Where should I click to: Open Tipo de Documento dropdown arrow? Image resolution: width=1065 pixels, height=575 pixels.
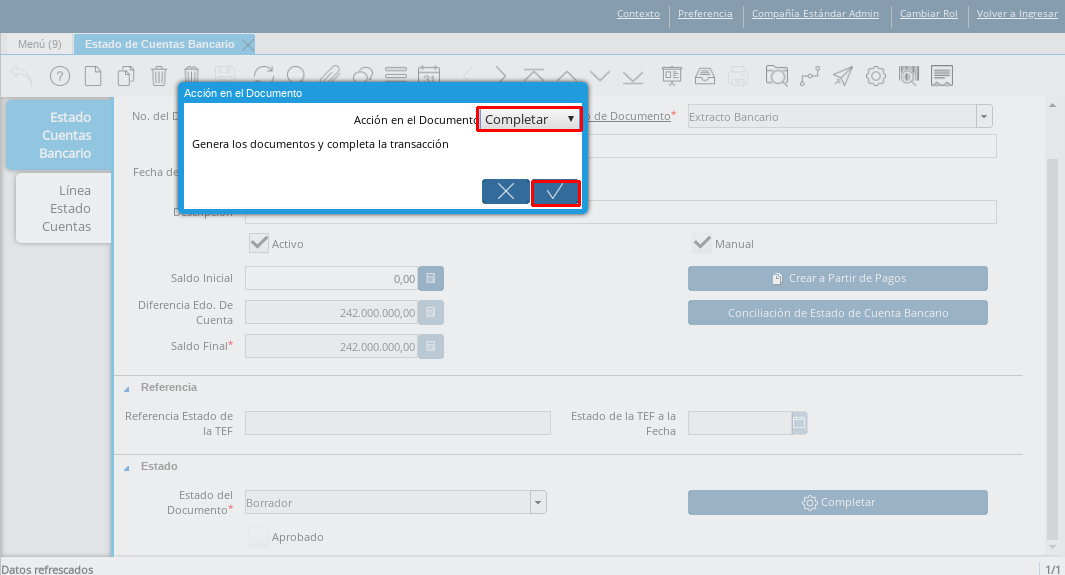(x=984, y=117)
